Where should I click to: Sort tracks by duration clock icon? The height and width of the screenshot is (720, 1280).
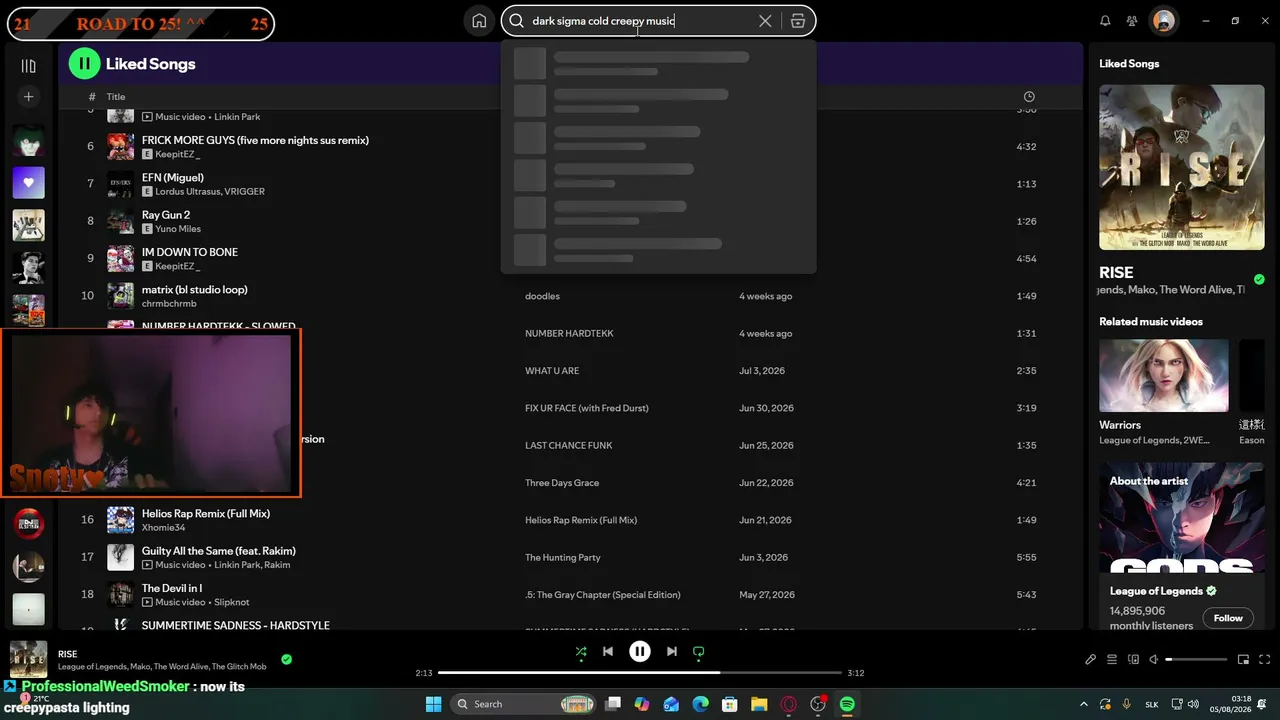(x=1029, y=97)
